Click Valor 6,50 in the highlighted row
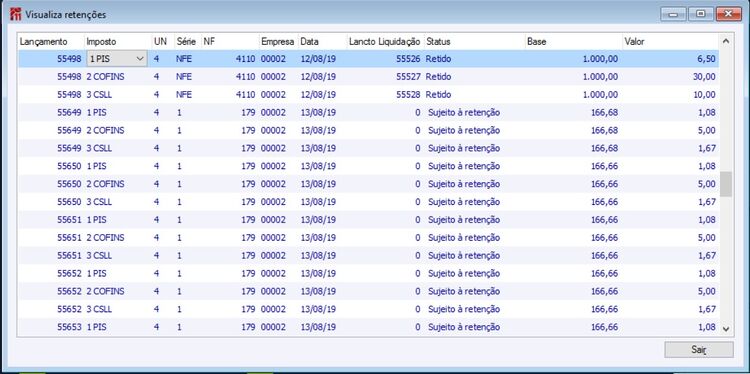The height and width of the screenshot is (374, 750). (706, 59)
